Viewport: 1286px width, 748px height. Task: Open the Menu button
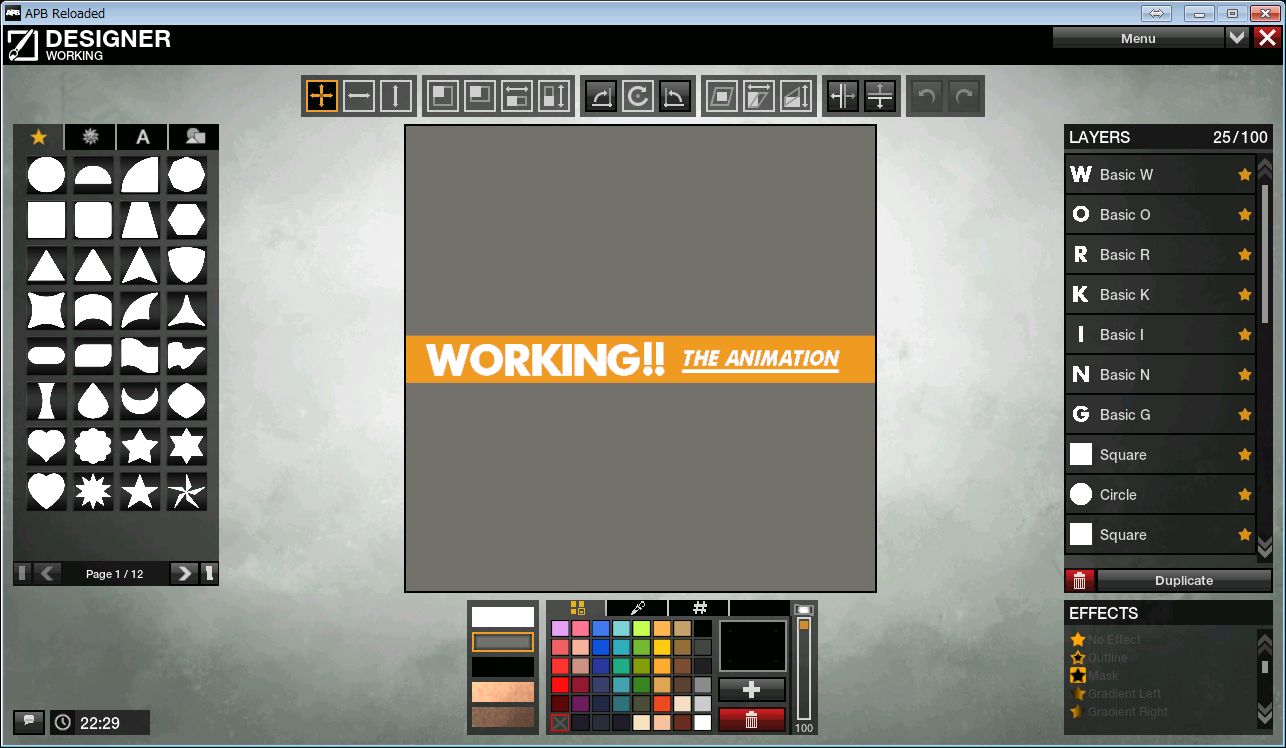point(1138,38)
